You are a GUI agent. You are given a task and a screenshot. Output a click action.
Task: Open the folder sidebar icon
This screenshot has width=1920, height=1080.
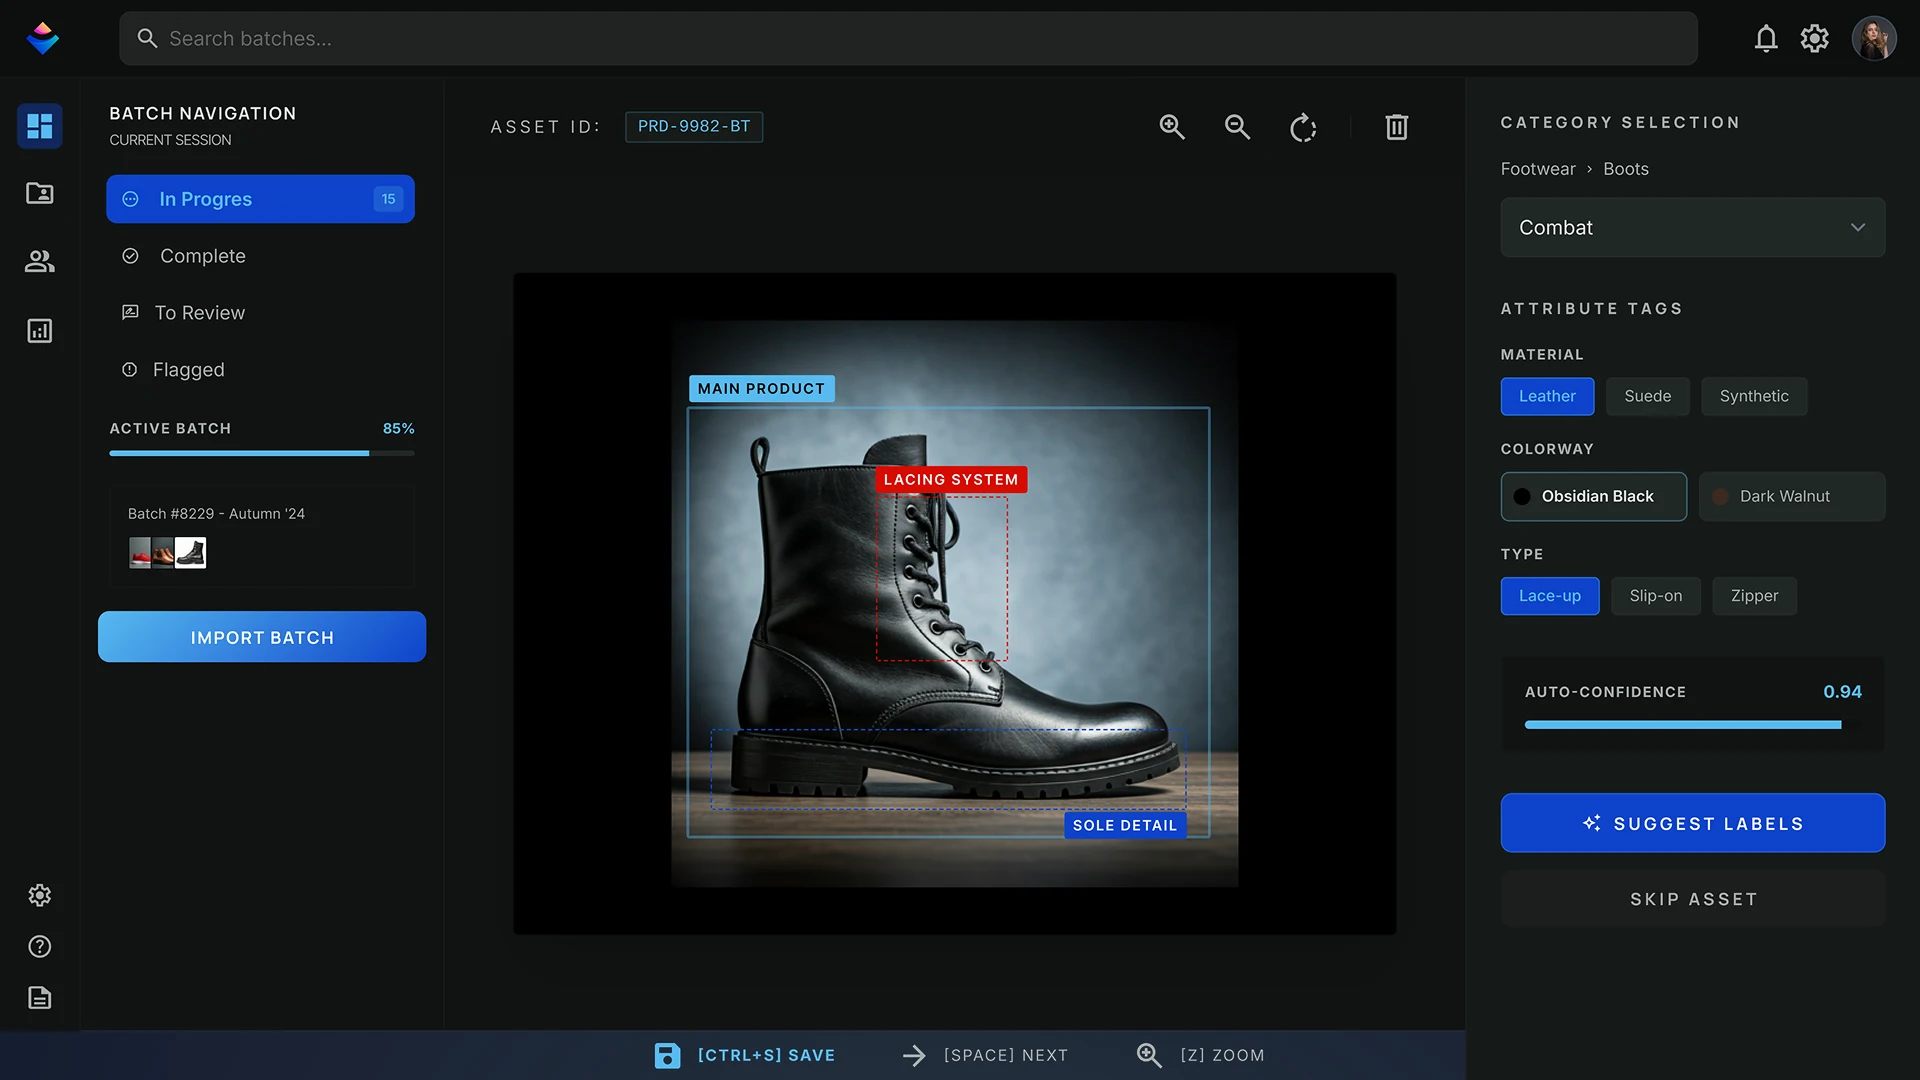40,193
